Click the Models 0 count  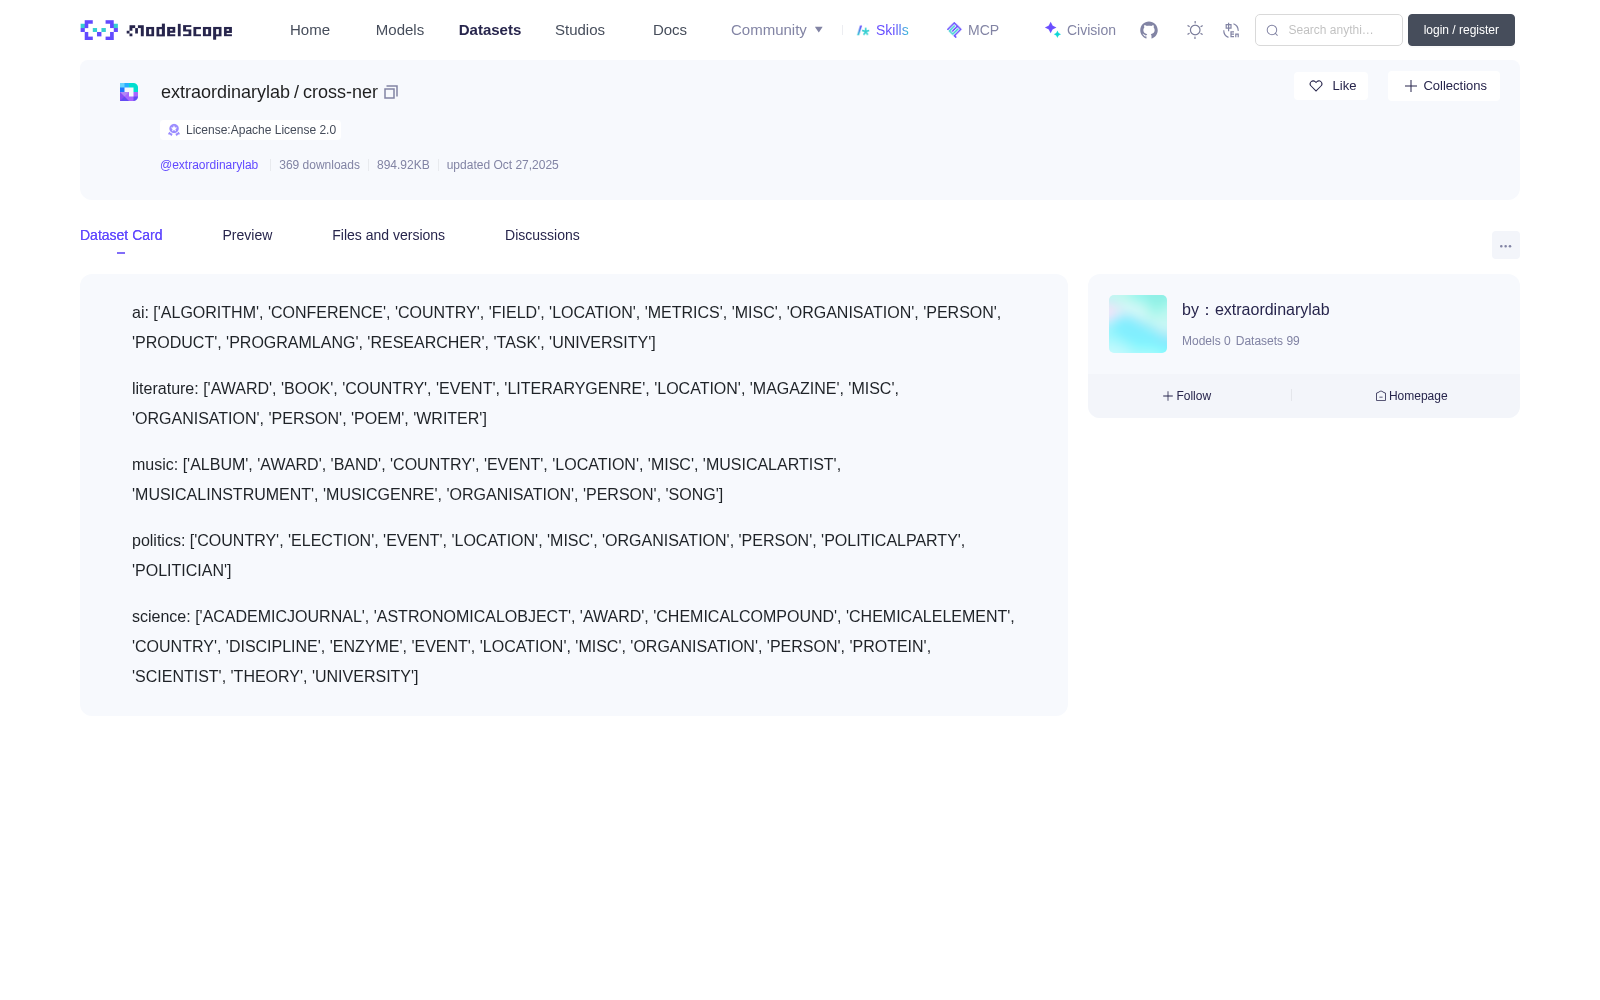[x=1206, y=341]
